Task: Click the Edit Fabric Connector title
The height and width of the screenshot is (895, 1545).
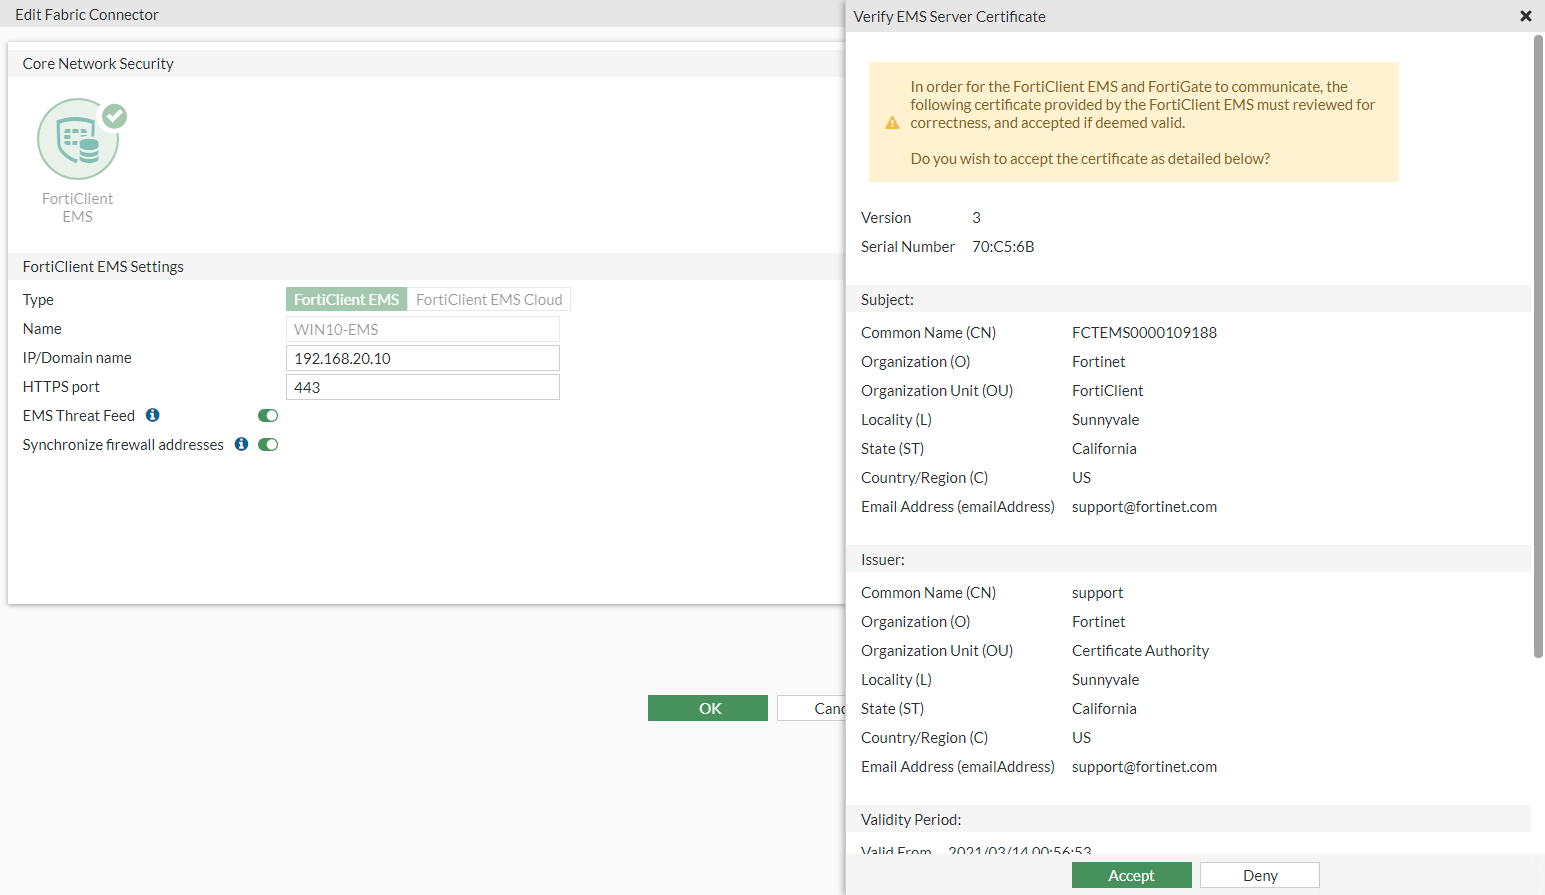Action: (87, 15)
